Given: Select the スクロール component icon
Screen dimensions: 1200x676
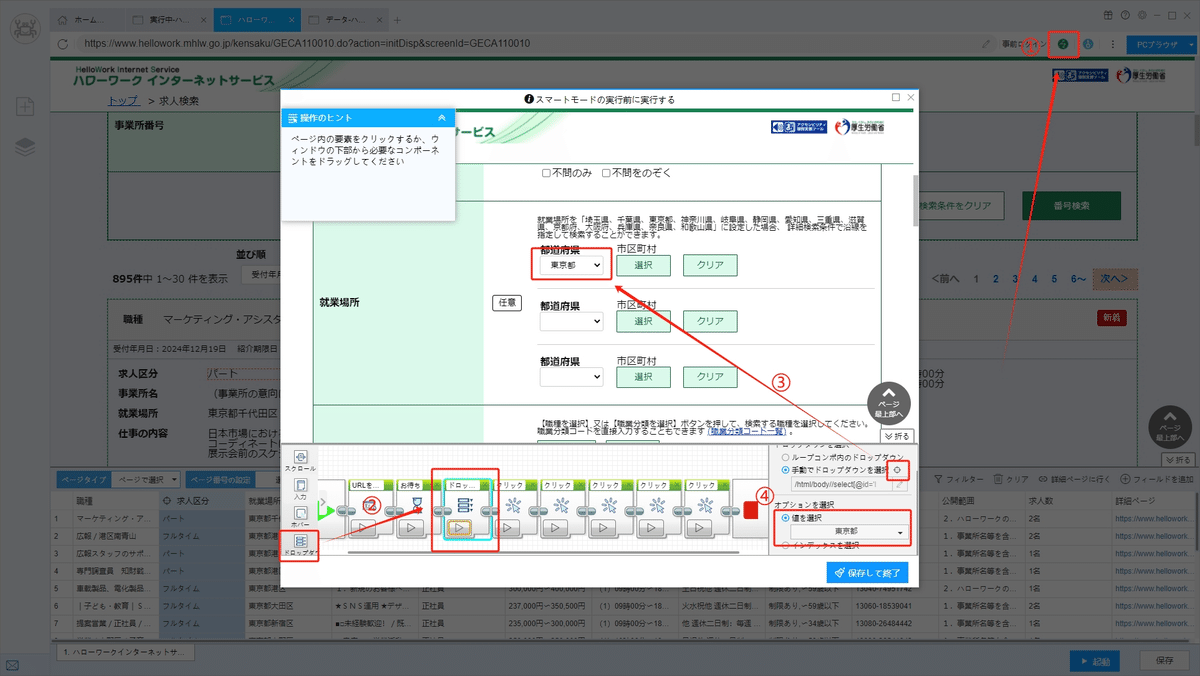Looking at the screenshot, I should coord(300,457).
